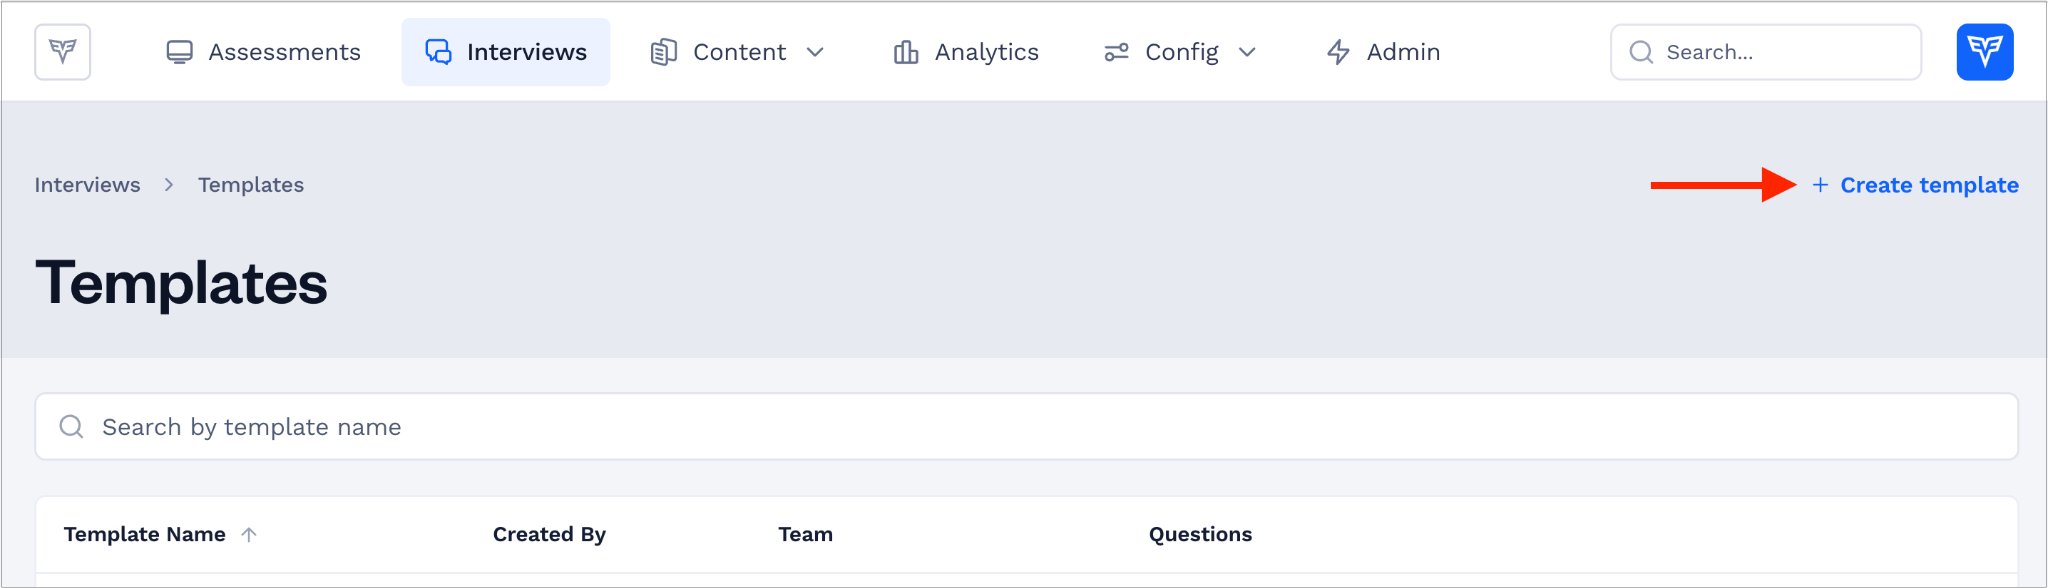The height and width of the screenshot is (588, 2048).
Task: Go to the Admin menu item
Action: point(1383,52)
